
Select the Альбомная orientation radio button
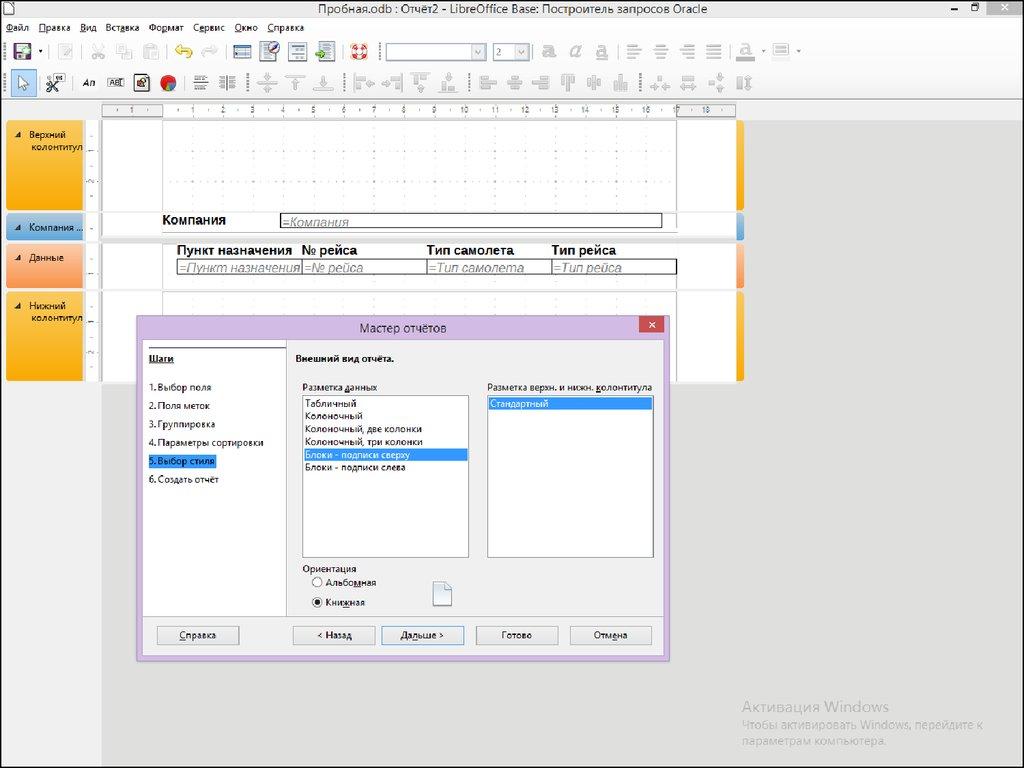(317, 582)
